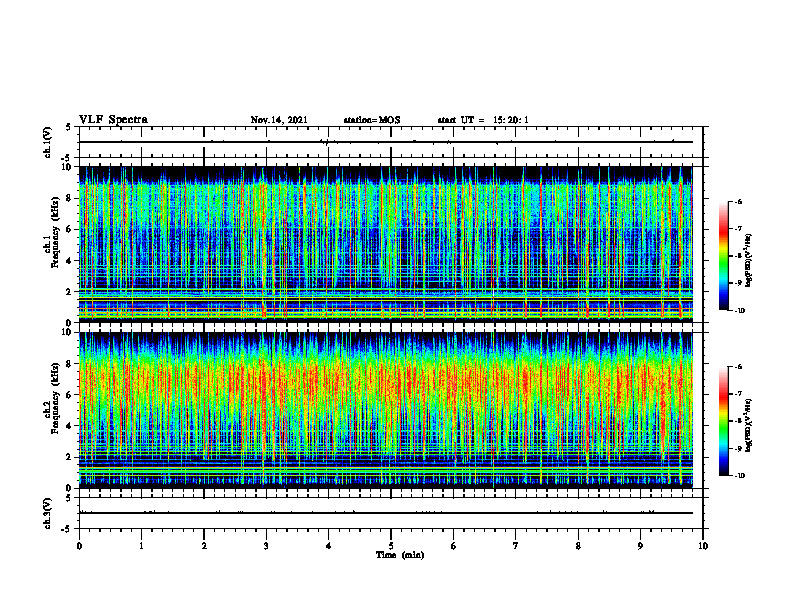Click the ch.1 spectrogram plot area
Screen dimensions: 792x612
[x=386, y=244]
